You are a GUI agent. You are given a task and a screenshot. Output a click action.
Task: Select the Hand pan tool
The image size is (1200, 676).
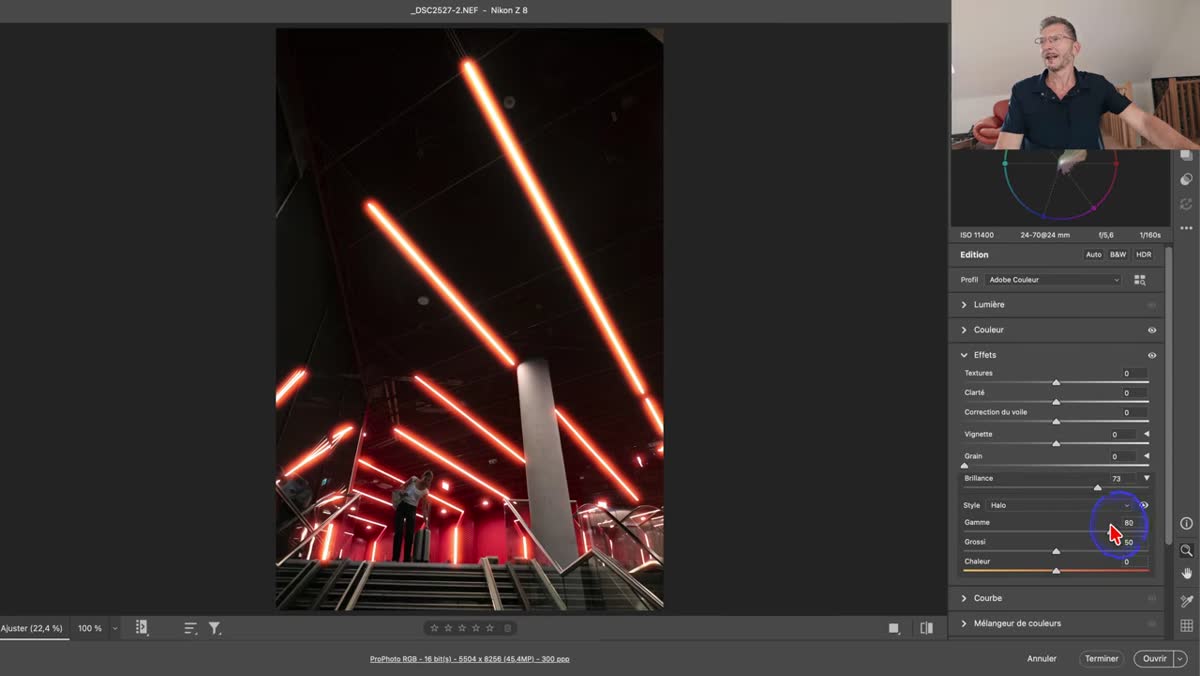(x=1186, y=574)
